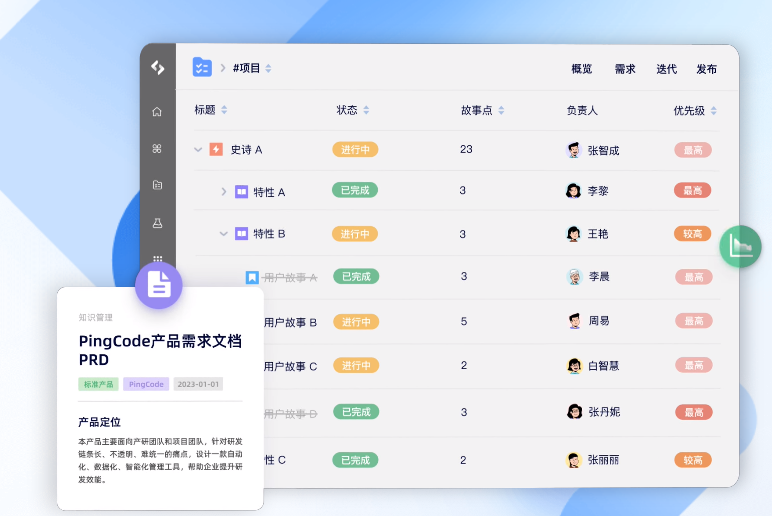Click story points value 23

point(466,149)
